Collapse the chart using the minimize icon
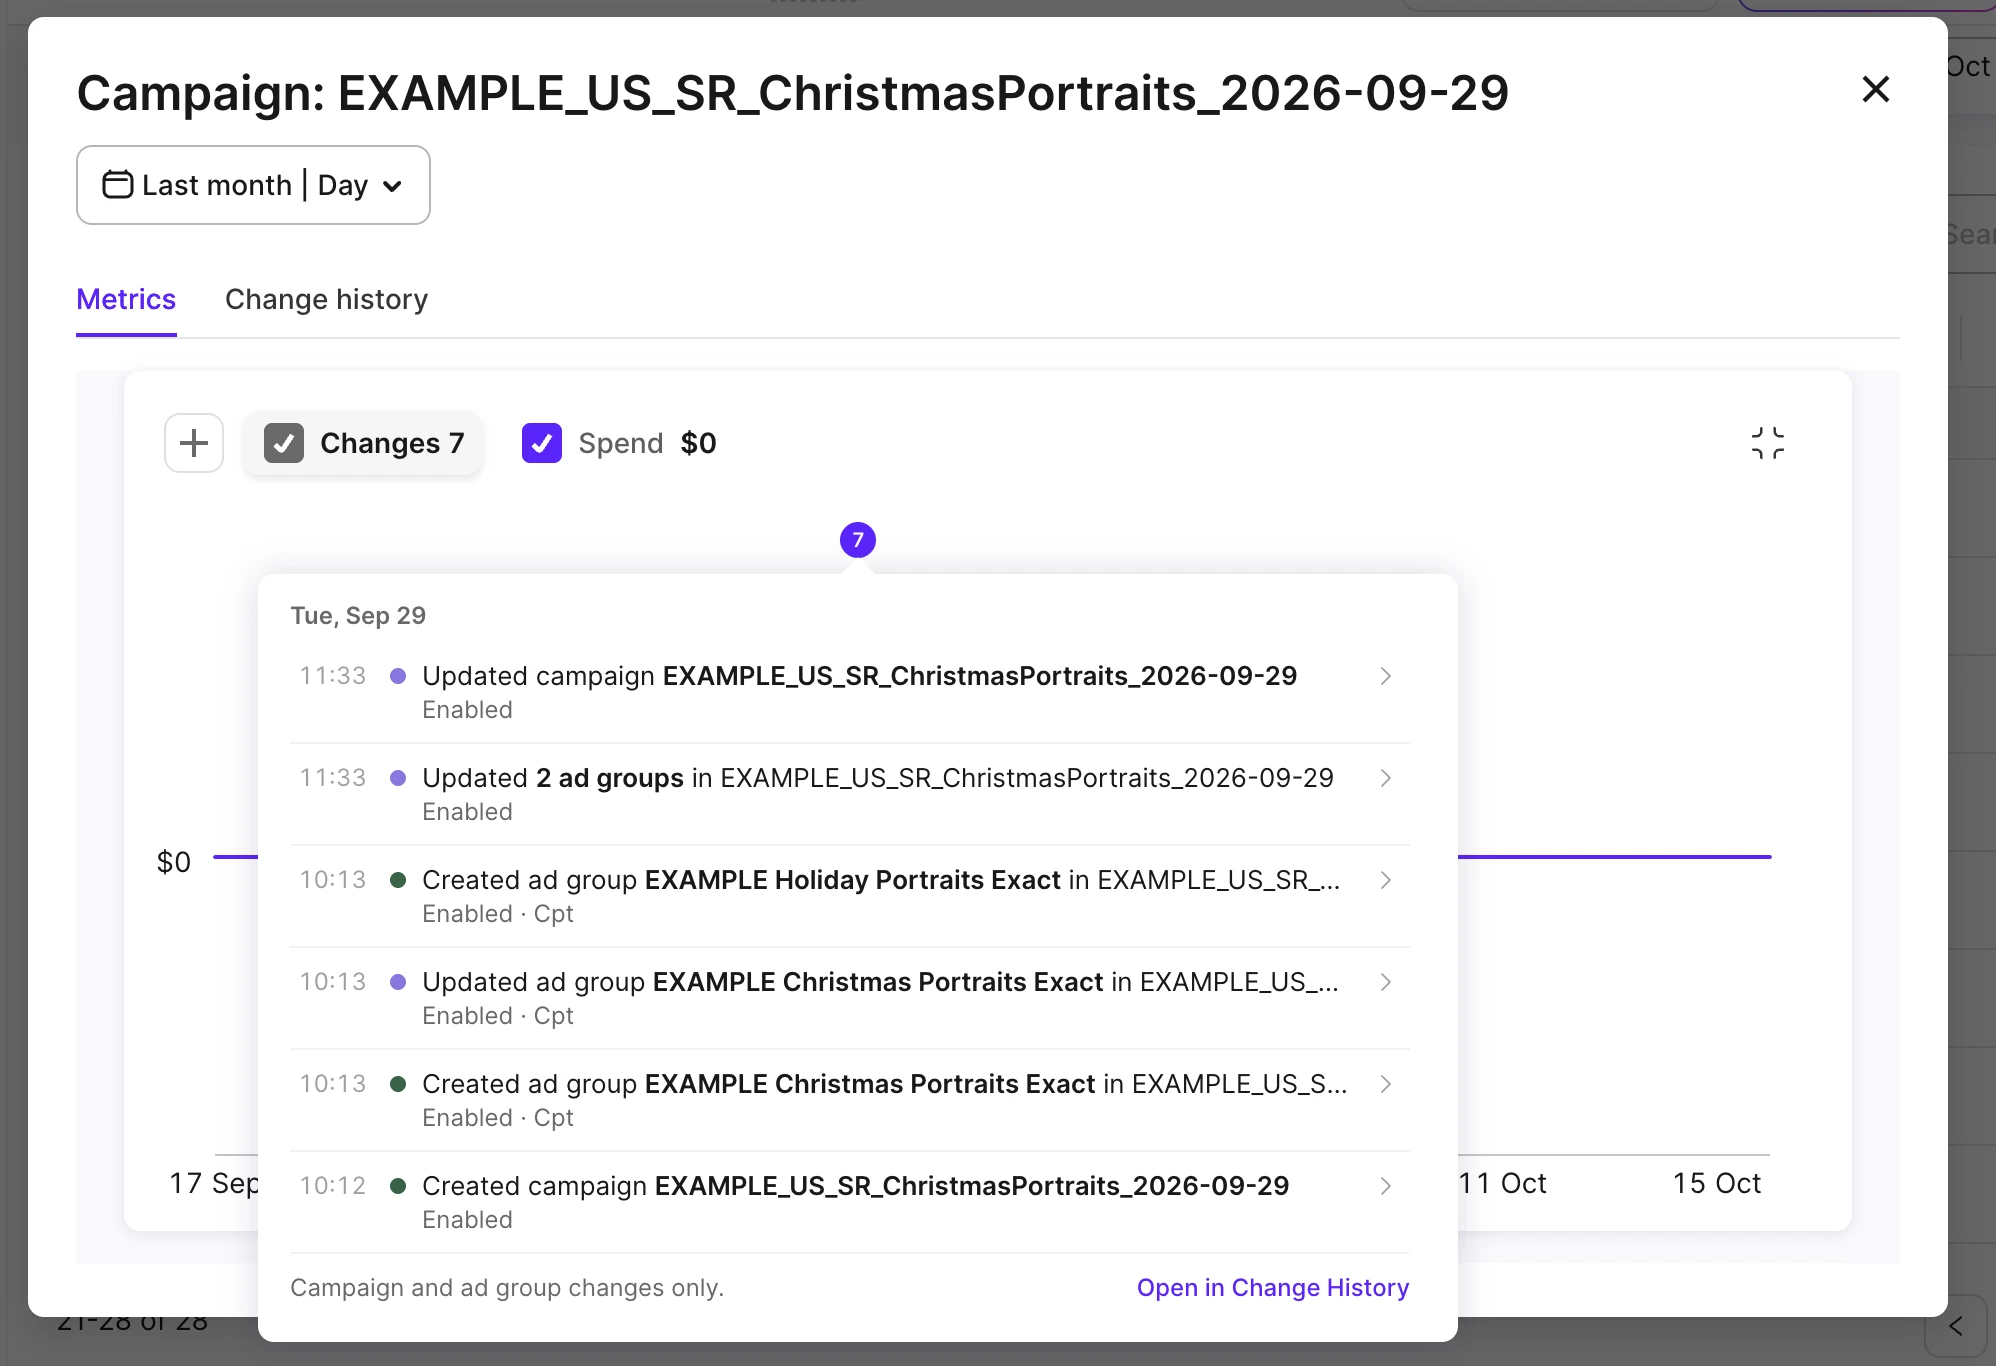Screen dimensions: 1996x1366 pos(1767,443)
